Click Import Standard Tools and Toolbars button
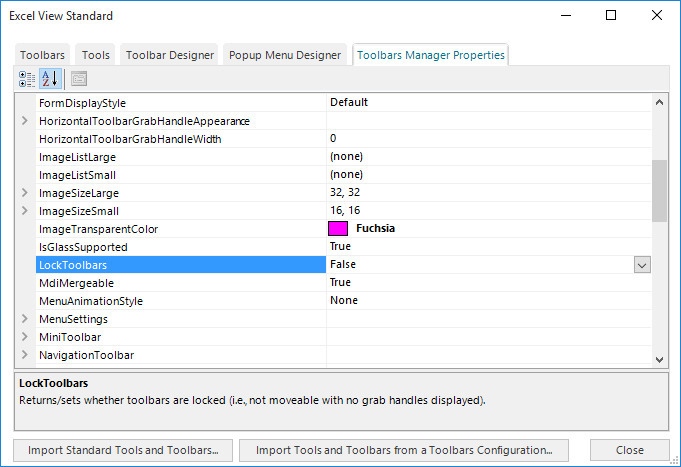681x467 pixels. click(123, 450)
